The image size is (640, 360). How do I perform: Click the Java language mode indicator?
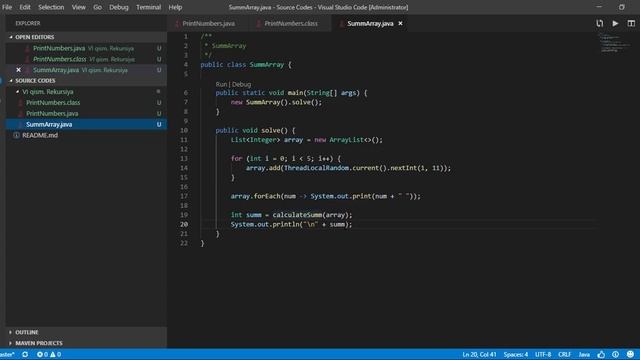pyautogui.click(x=584, y=354)
